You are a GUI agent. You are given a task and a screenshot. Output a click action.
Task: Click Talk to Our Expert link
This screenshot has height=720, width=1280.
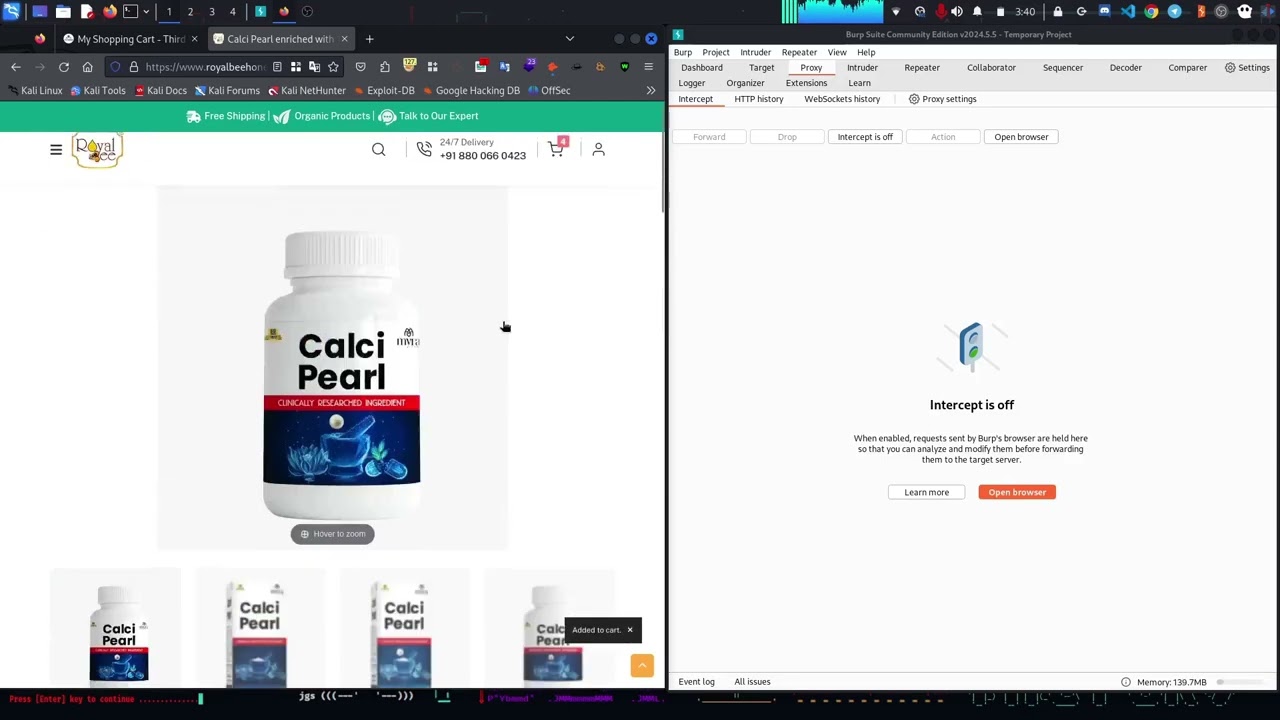[x=429, y=116]
